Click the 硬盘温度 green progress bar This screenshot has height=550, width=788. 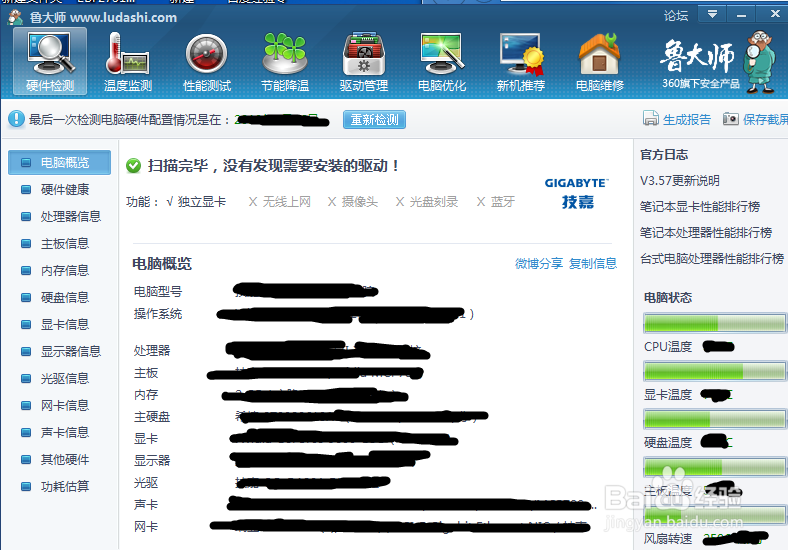point(714,418)
